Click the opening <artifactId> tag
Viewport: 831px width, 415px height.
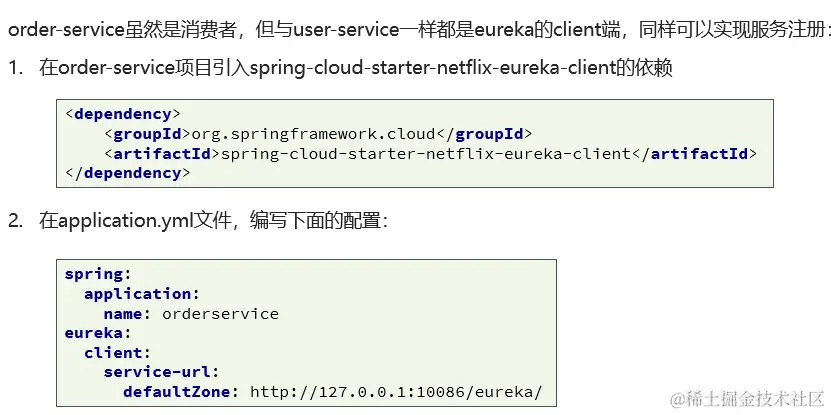160,153
